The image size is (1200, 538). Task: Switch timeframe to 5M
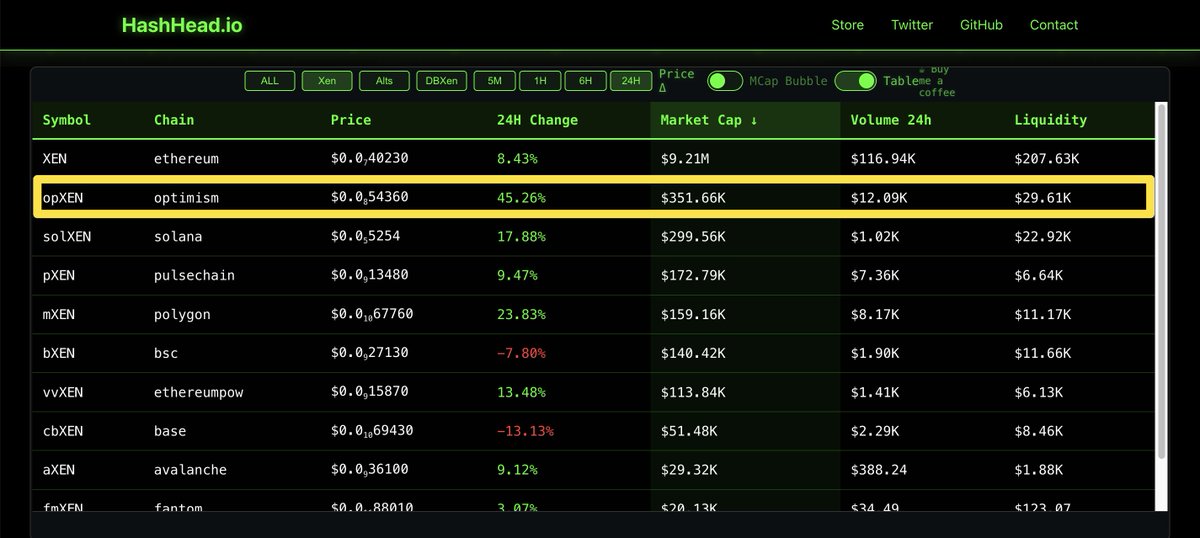(495, 81)
